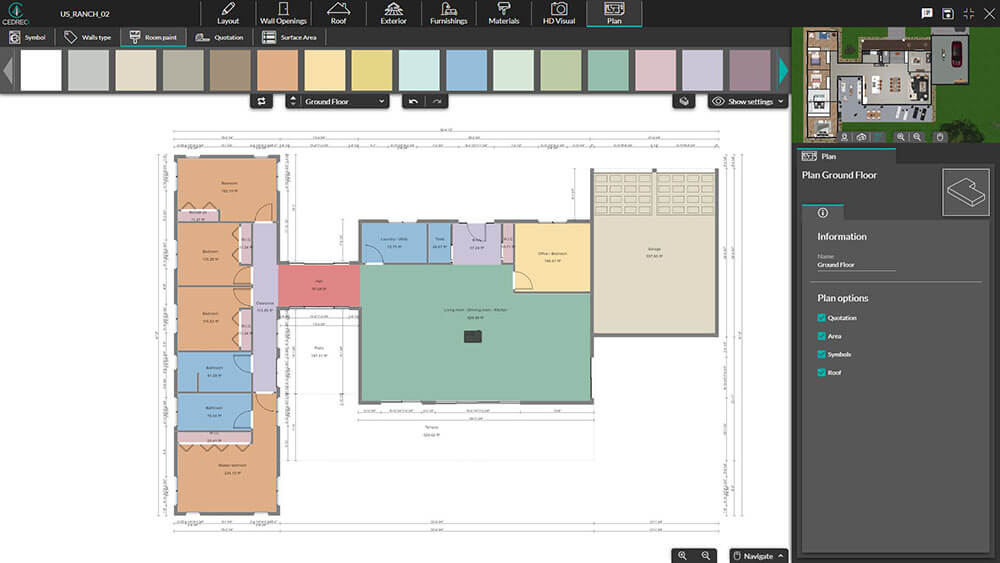Zoom out on the floor plan canvas
1000x563 pixels.
pyautogui.click(x=706, y=555)
